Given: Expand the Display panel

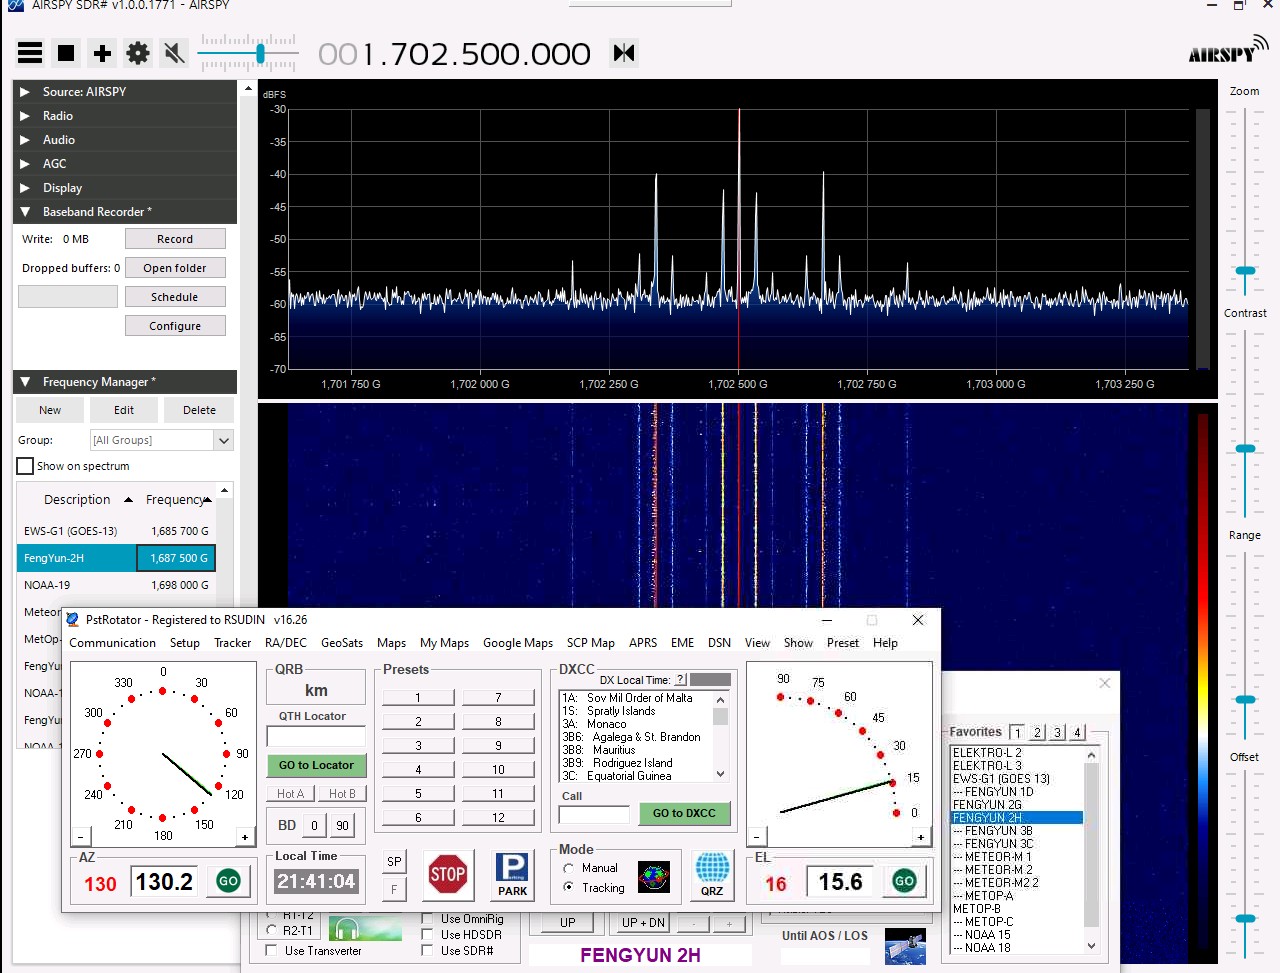Looking at the screenshot, I should click(125, 187).
